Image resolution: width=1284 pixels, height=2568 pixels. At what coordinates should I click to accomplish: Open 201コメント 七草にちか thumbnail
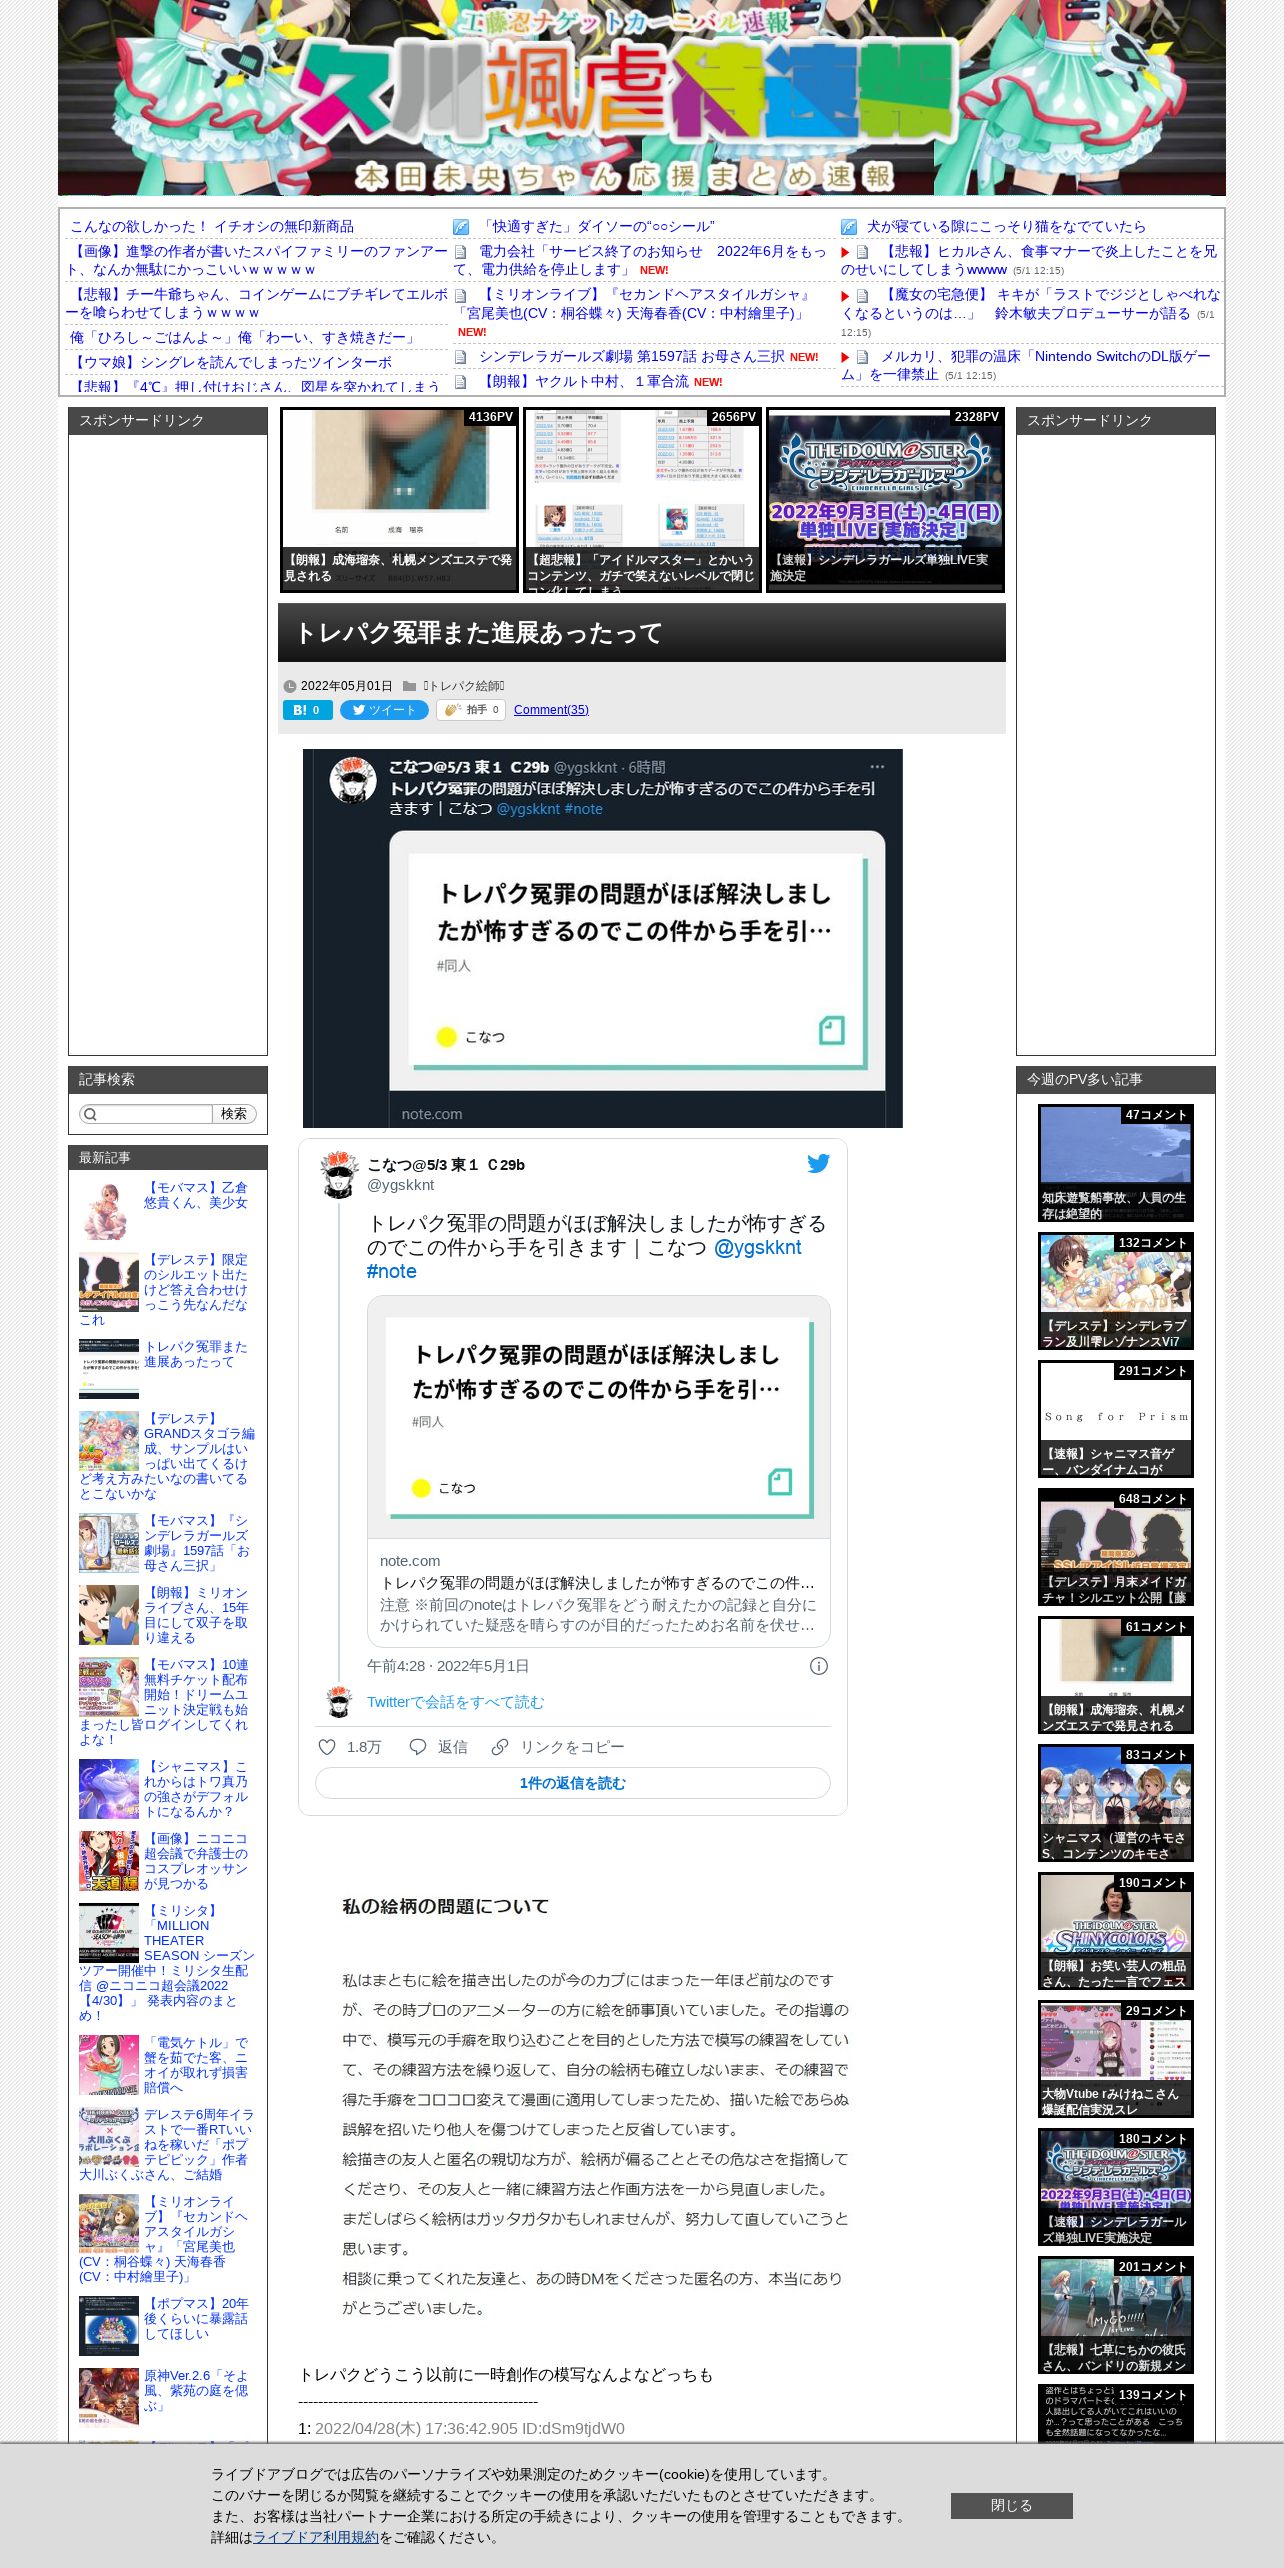pyautogui.click(x=1115, y=2316)
